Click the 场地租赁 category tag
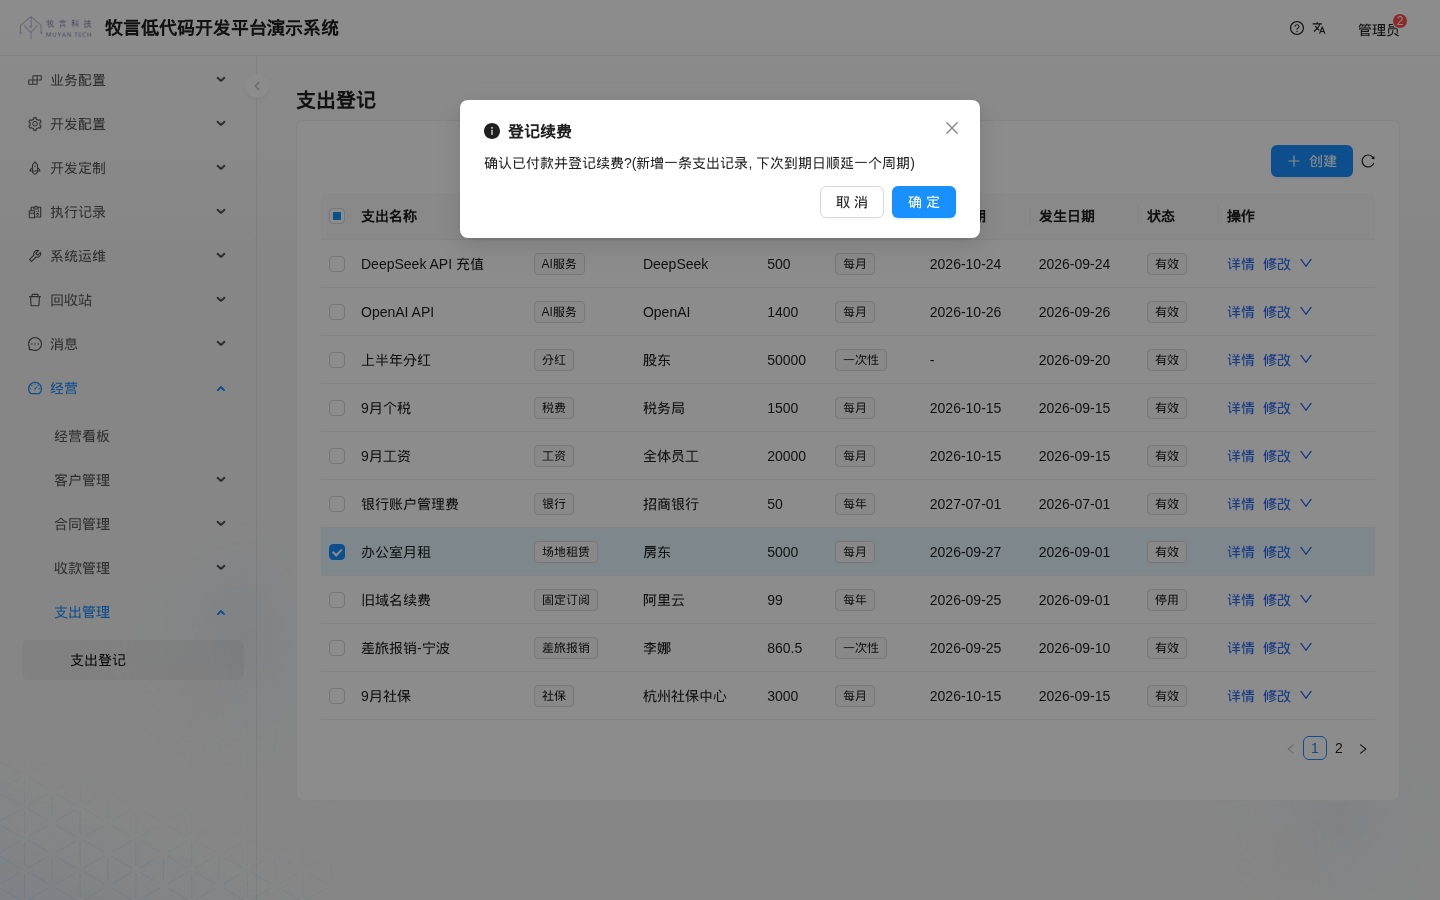This screenshot has width=1440, height=900. [566, 552]
